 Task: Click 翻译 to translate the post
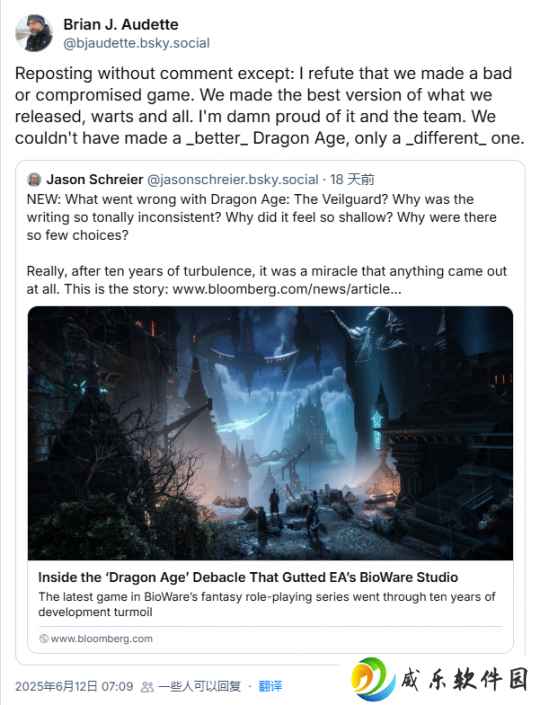click(x=270, y=687)
